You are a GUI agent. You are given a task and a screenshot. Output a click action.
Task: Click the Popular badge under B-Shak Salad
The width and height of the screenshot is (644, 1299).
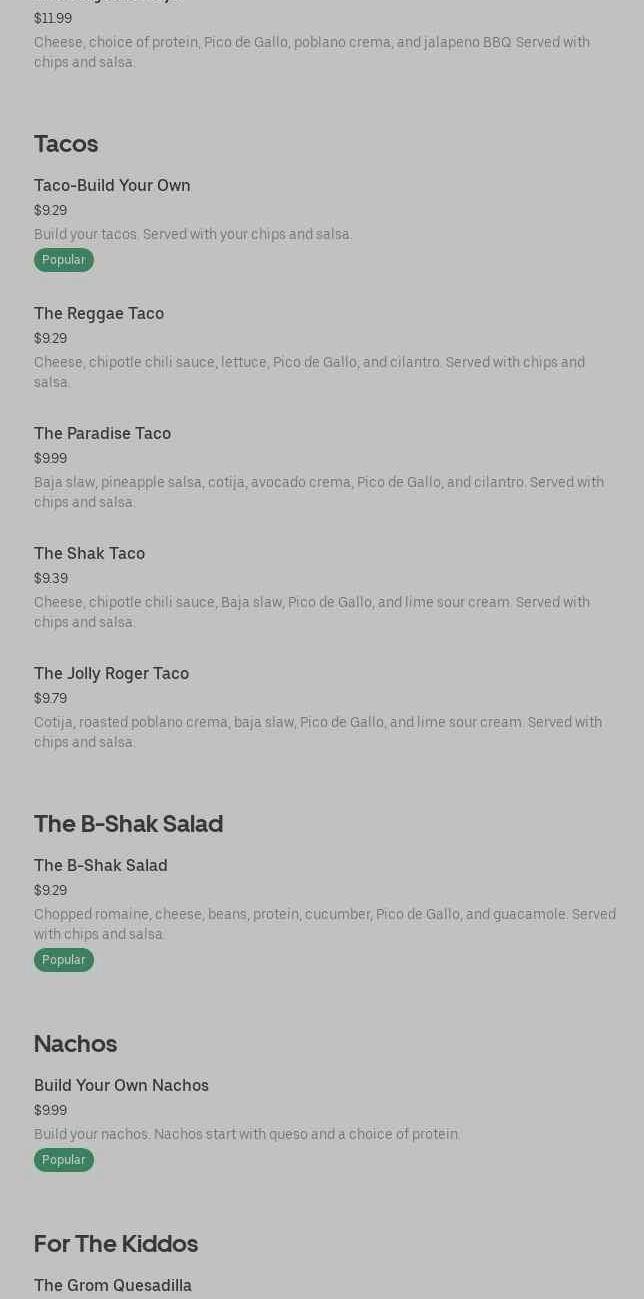coord(64,960)
